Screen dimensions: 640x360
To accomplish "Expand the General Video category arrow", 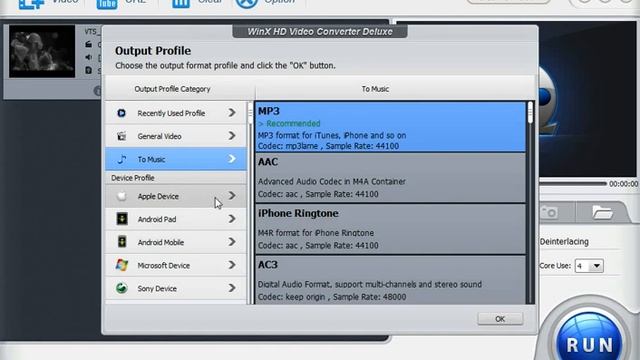I will coord(232,136).
